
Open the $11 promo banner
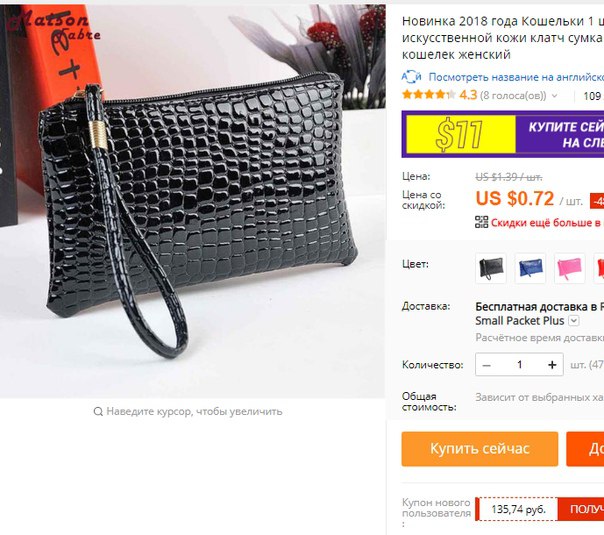503,134
